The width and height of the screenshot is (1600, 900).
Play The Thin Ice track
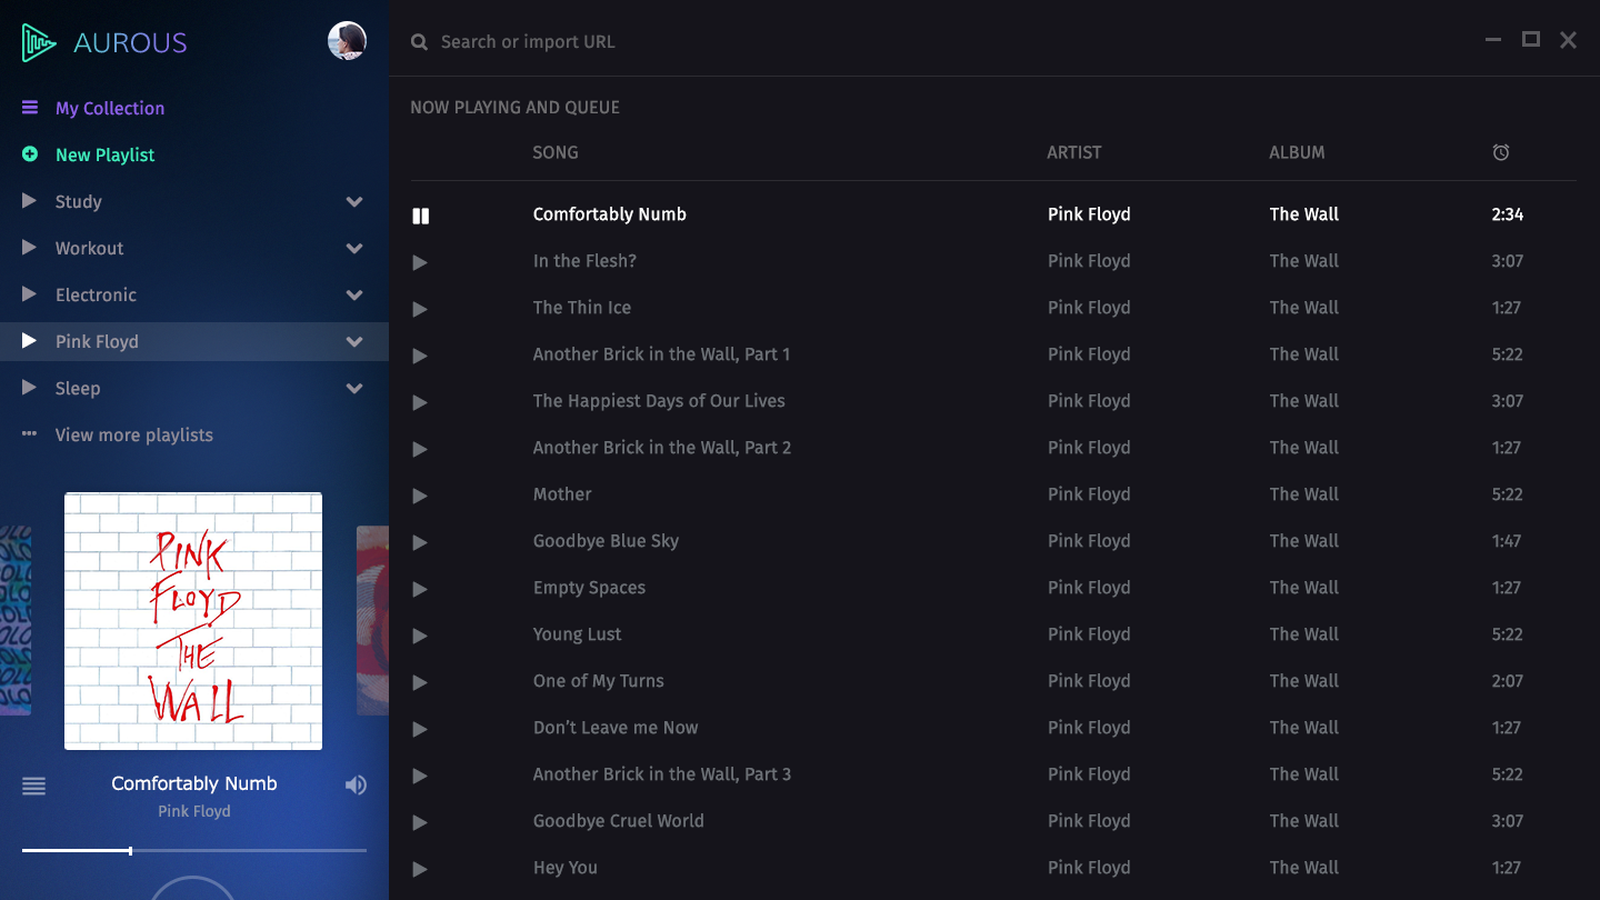coord(420,309)
